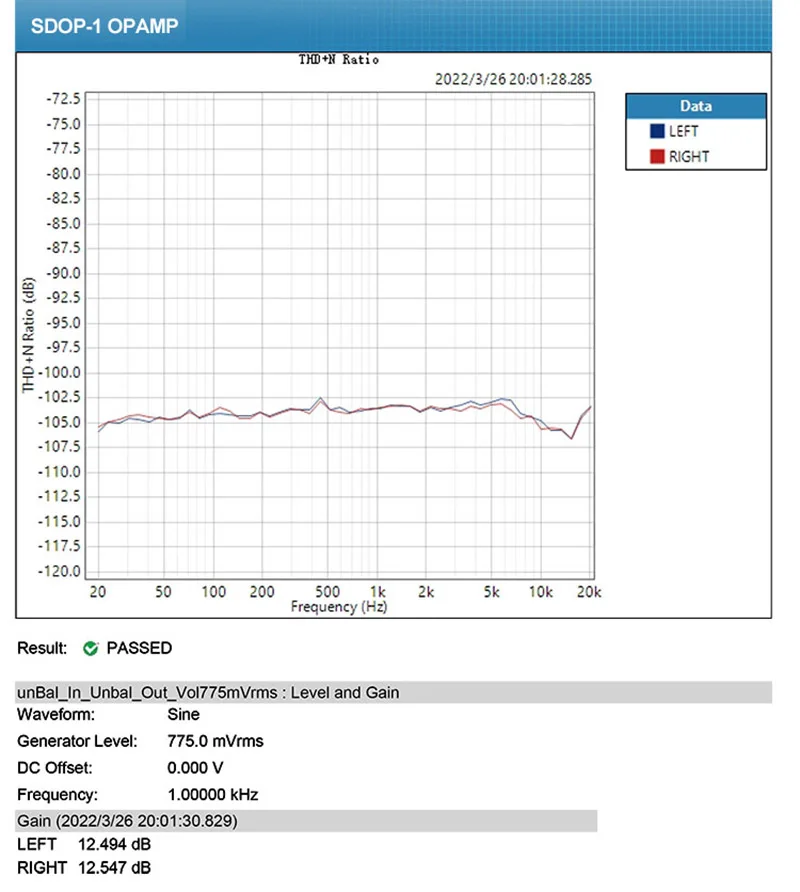Screen dimensions: 800x892
Task: Click the Frequency value 1.00000 kHz
Action: coord(213,795)
